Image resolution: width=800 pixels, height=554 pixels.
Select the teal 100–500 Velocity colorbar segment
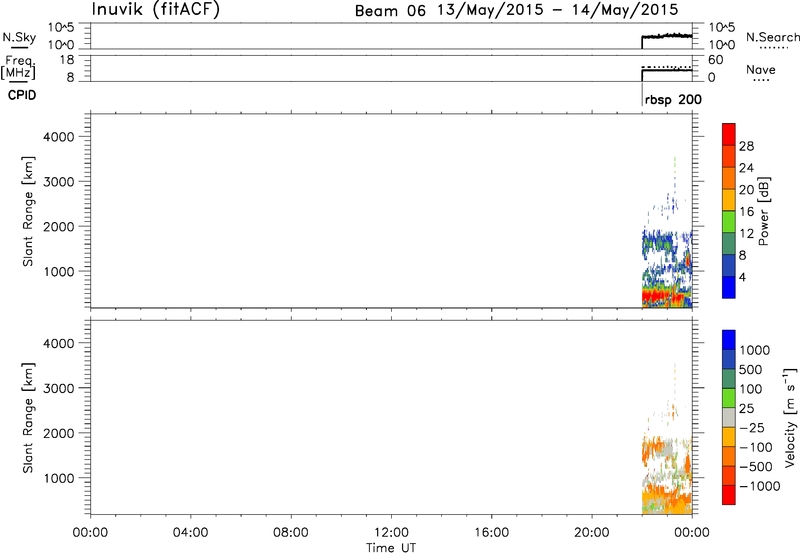click(729, 379)
